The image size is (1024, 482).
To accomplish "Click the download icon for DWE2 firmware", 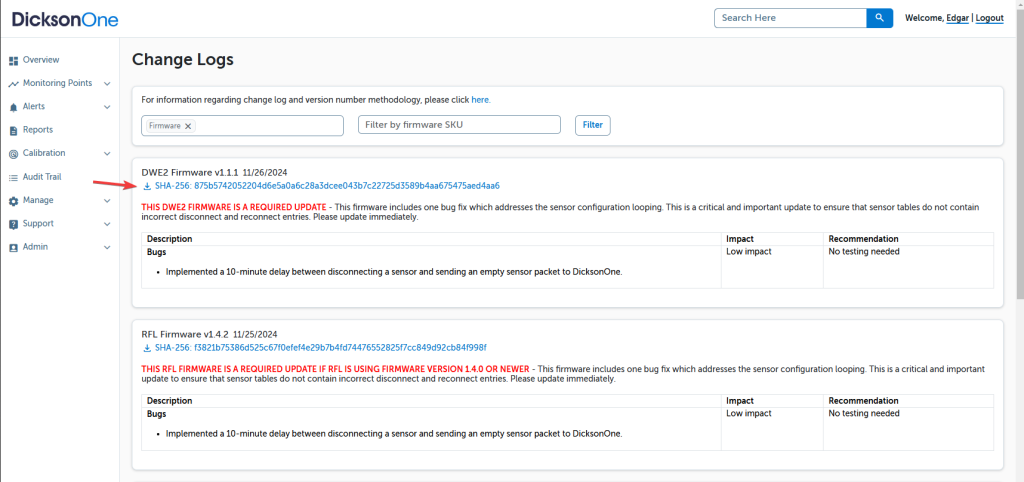I will 148,186.
